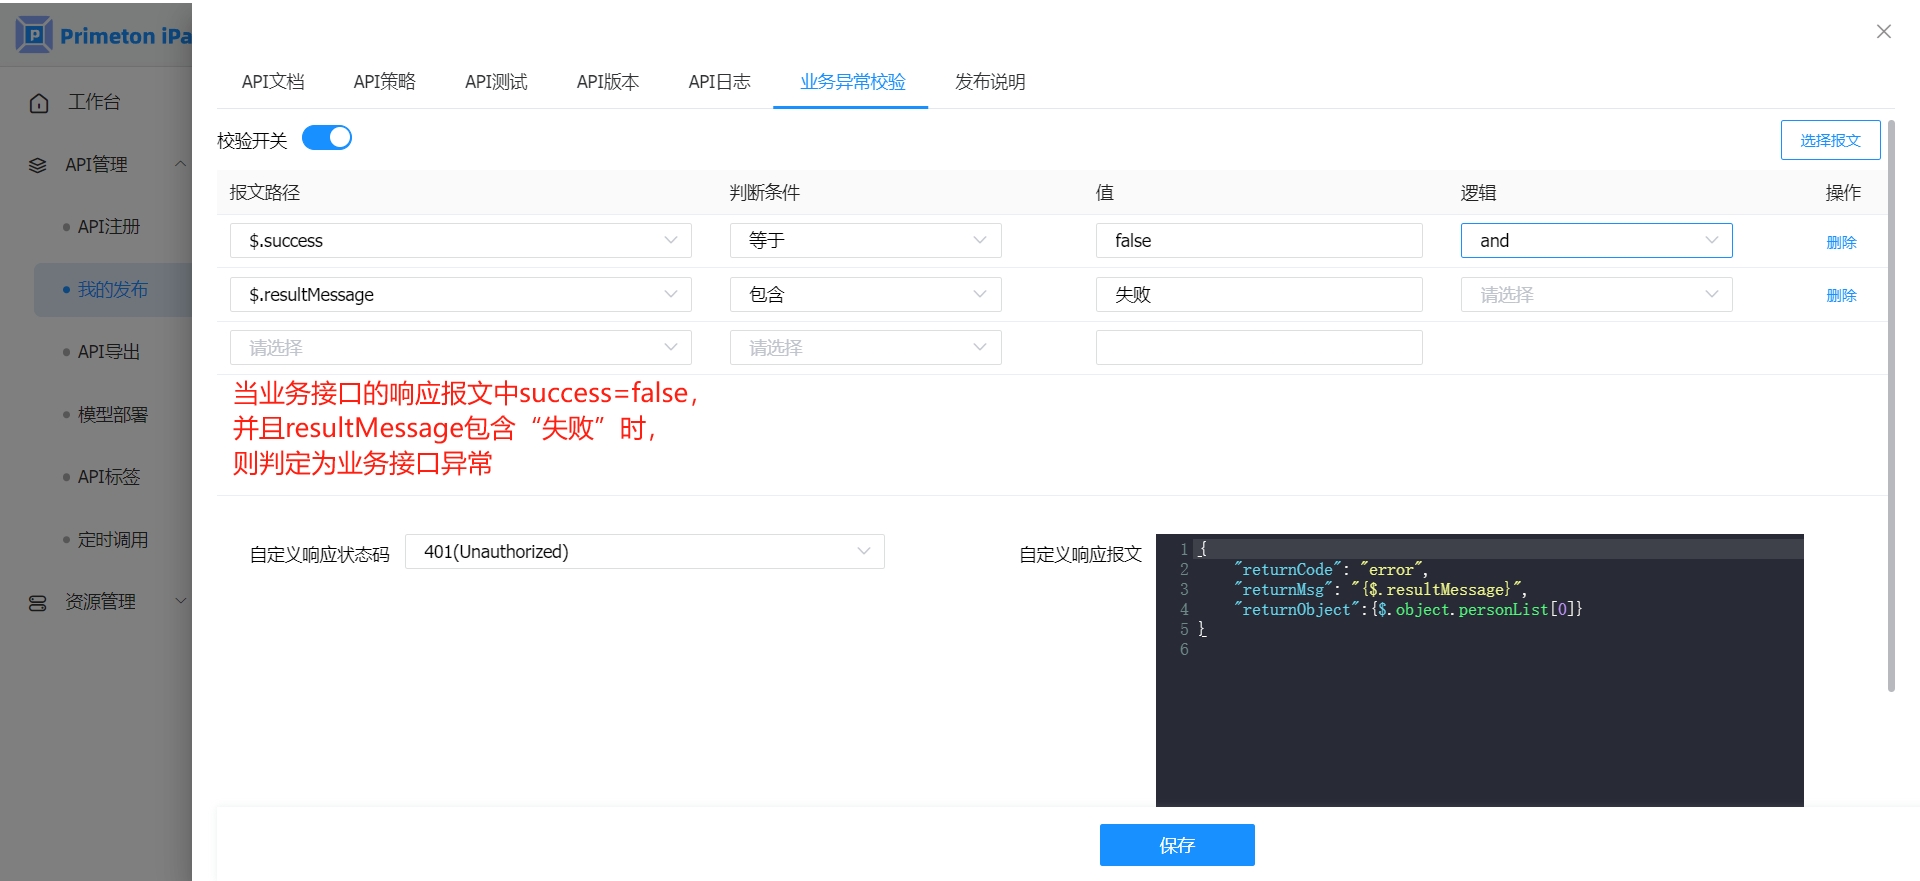Open the 工作台 home icon
The image size is (1920, 881).
pyautogui.click(x=39, y=103)
